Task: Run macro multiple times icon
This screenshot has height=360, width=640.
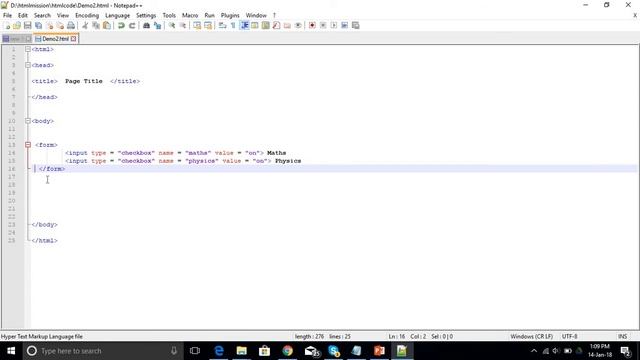Action: point(344,25)
